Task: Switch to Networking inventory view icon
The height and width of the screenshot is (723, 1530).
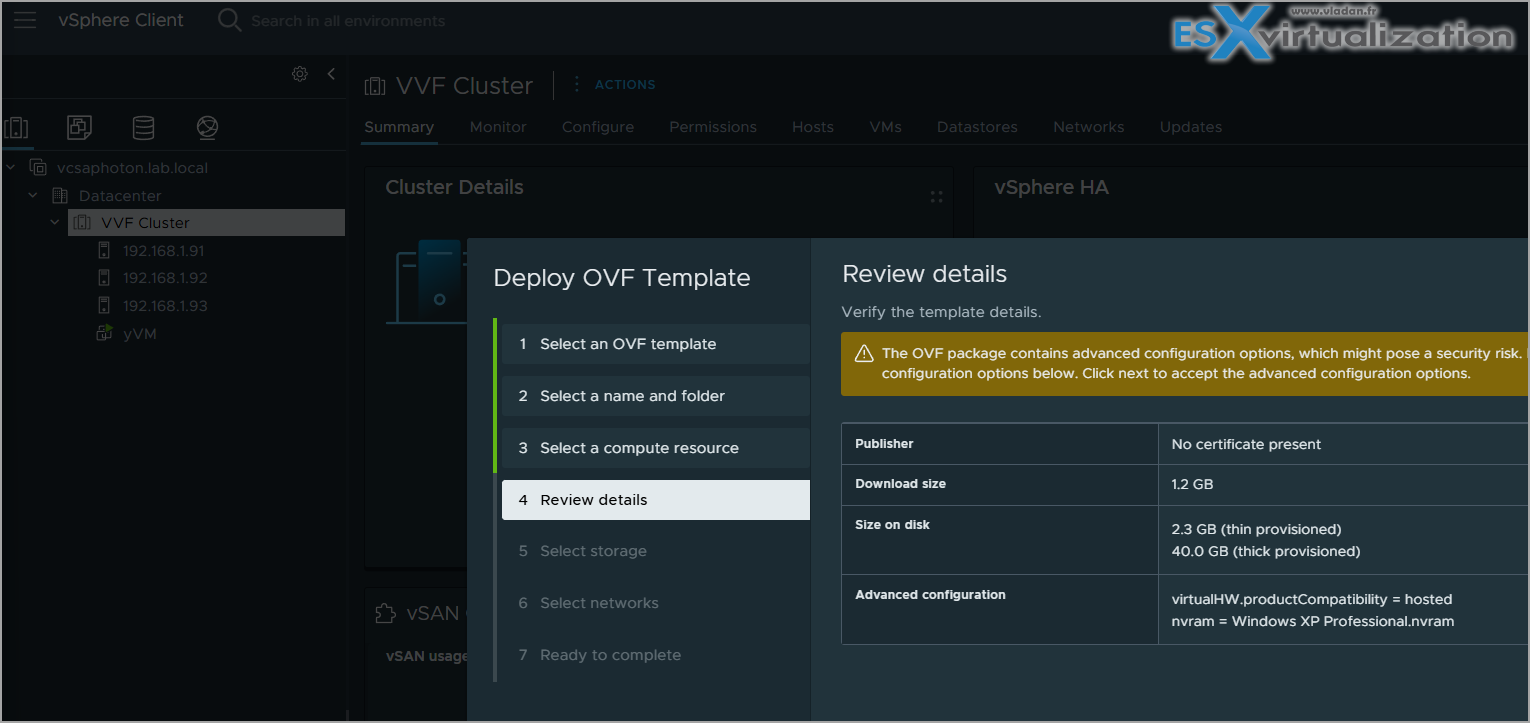Action: (207, 127)
